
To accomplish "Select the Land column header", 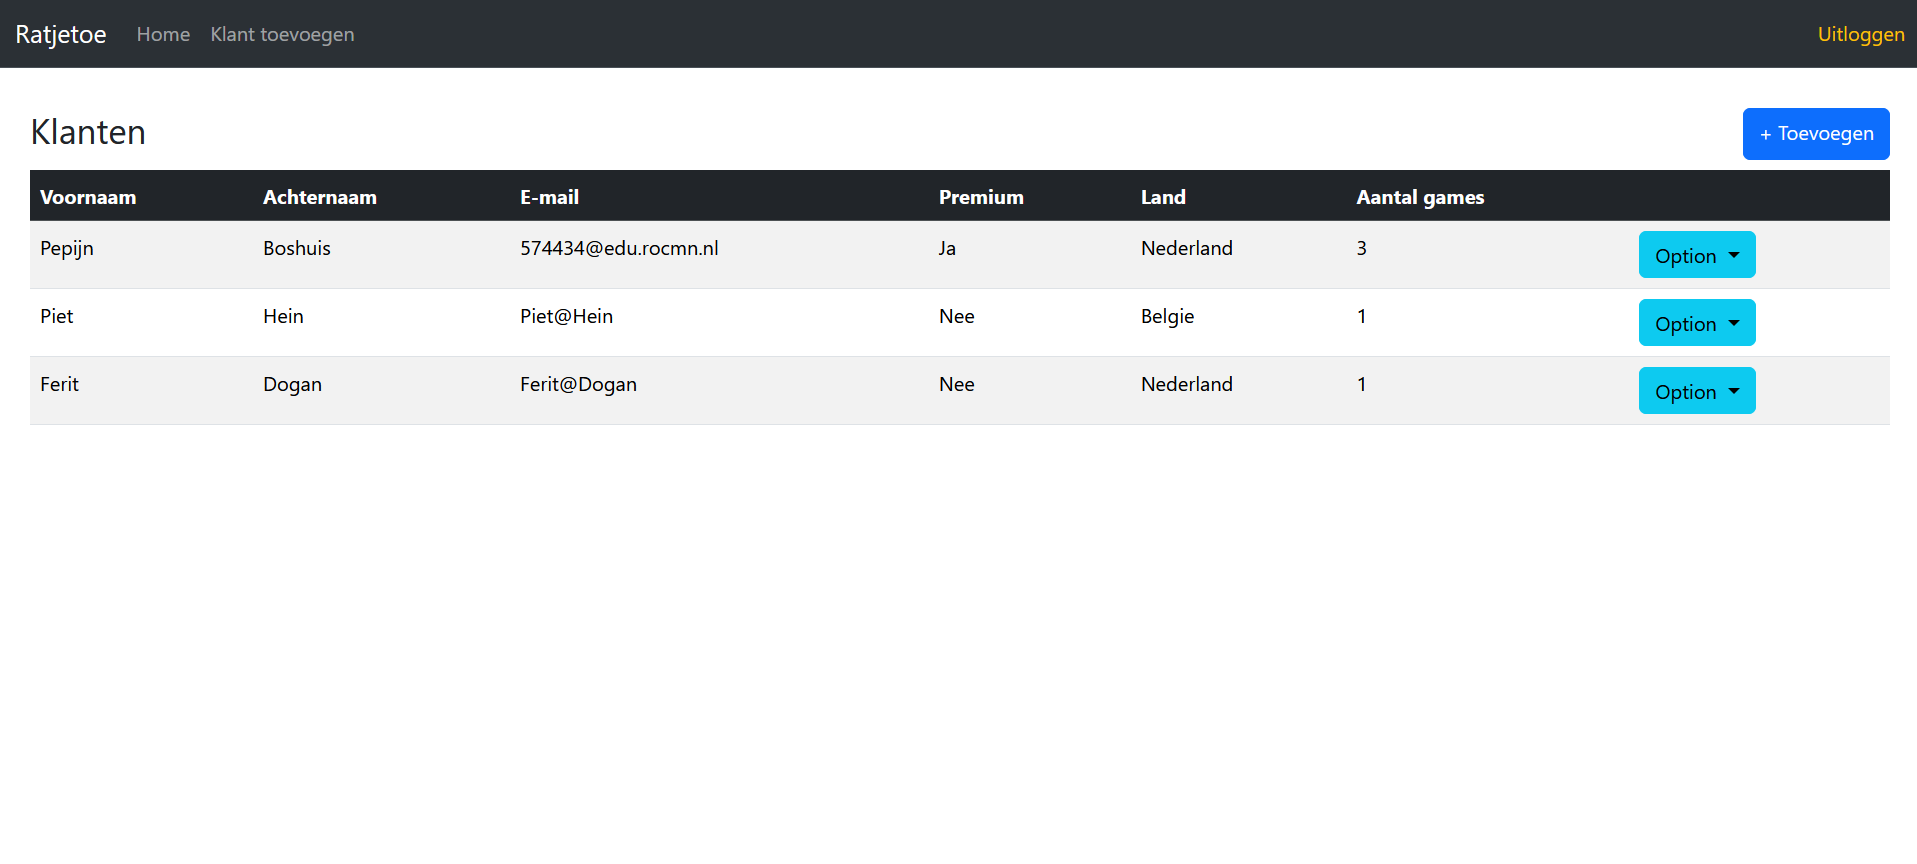I will click(1163, 197).
